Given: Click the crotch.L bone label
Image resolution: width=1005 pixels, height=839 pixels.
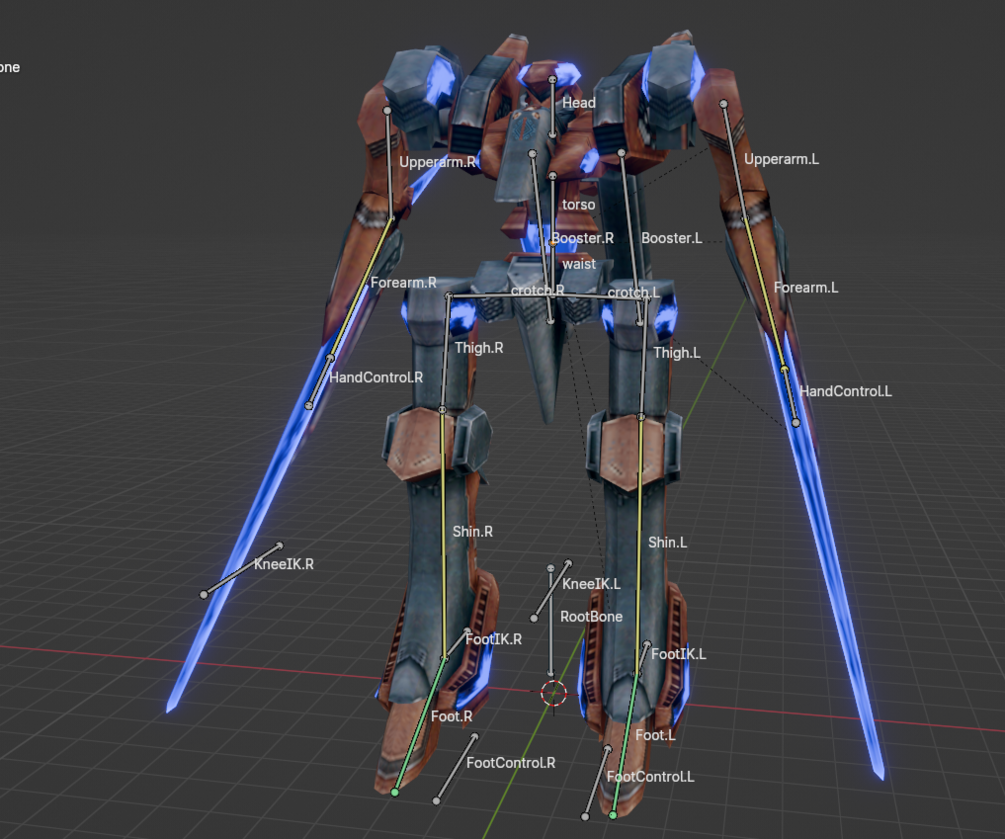Looking at the screenshot, I should tap(633, 292).
